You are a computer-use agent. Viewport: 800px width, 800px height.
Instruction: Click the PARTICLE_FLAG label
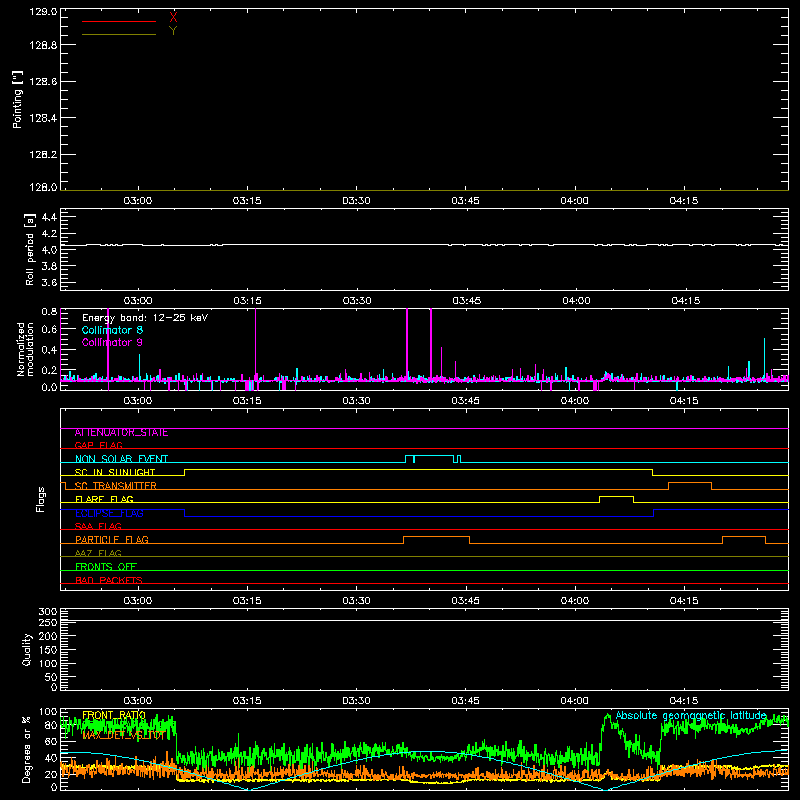click(112, 540)
